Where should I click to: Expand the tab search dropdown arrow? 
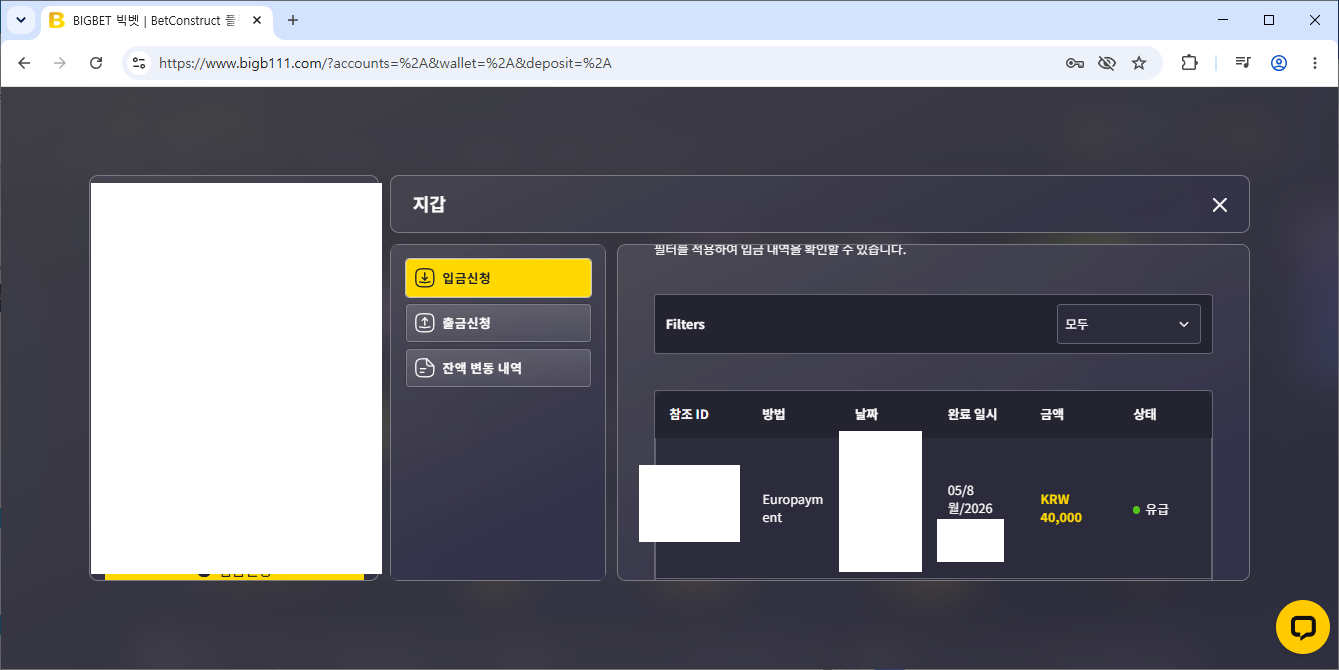pyautogui.click(x=21, y=20)
